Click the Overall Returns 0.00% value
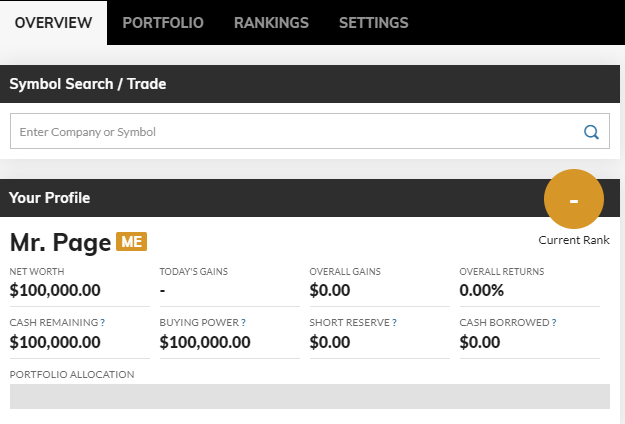 [x=482, y=290]
